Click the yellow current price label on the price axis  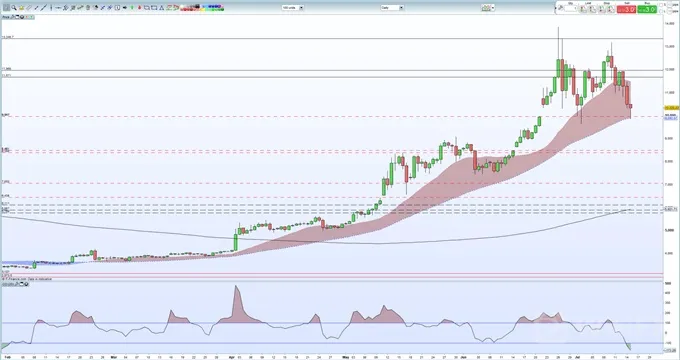tap(671, 107)
